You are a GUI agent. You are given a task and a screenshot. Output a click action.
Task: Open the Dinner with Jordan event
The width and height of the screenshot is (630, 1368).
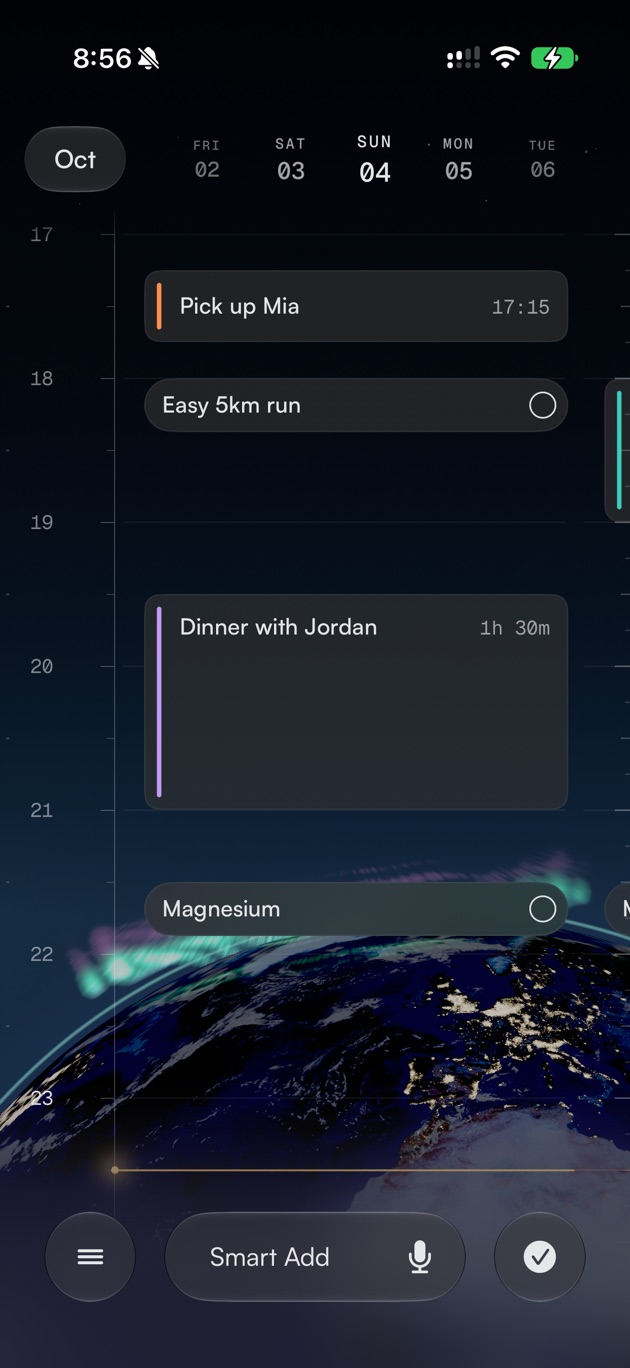point(356,702)
